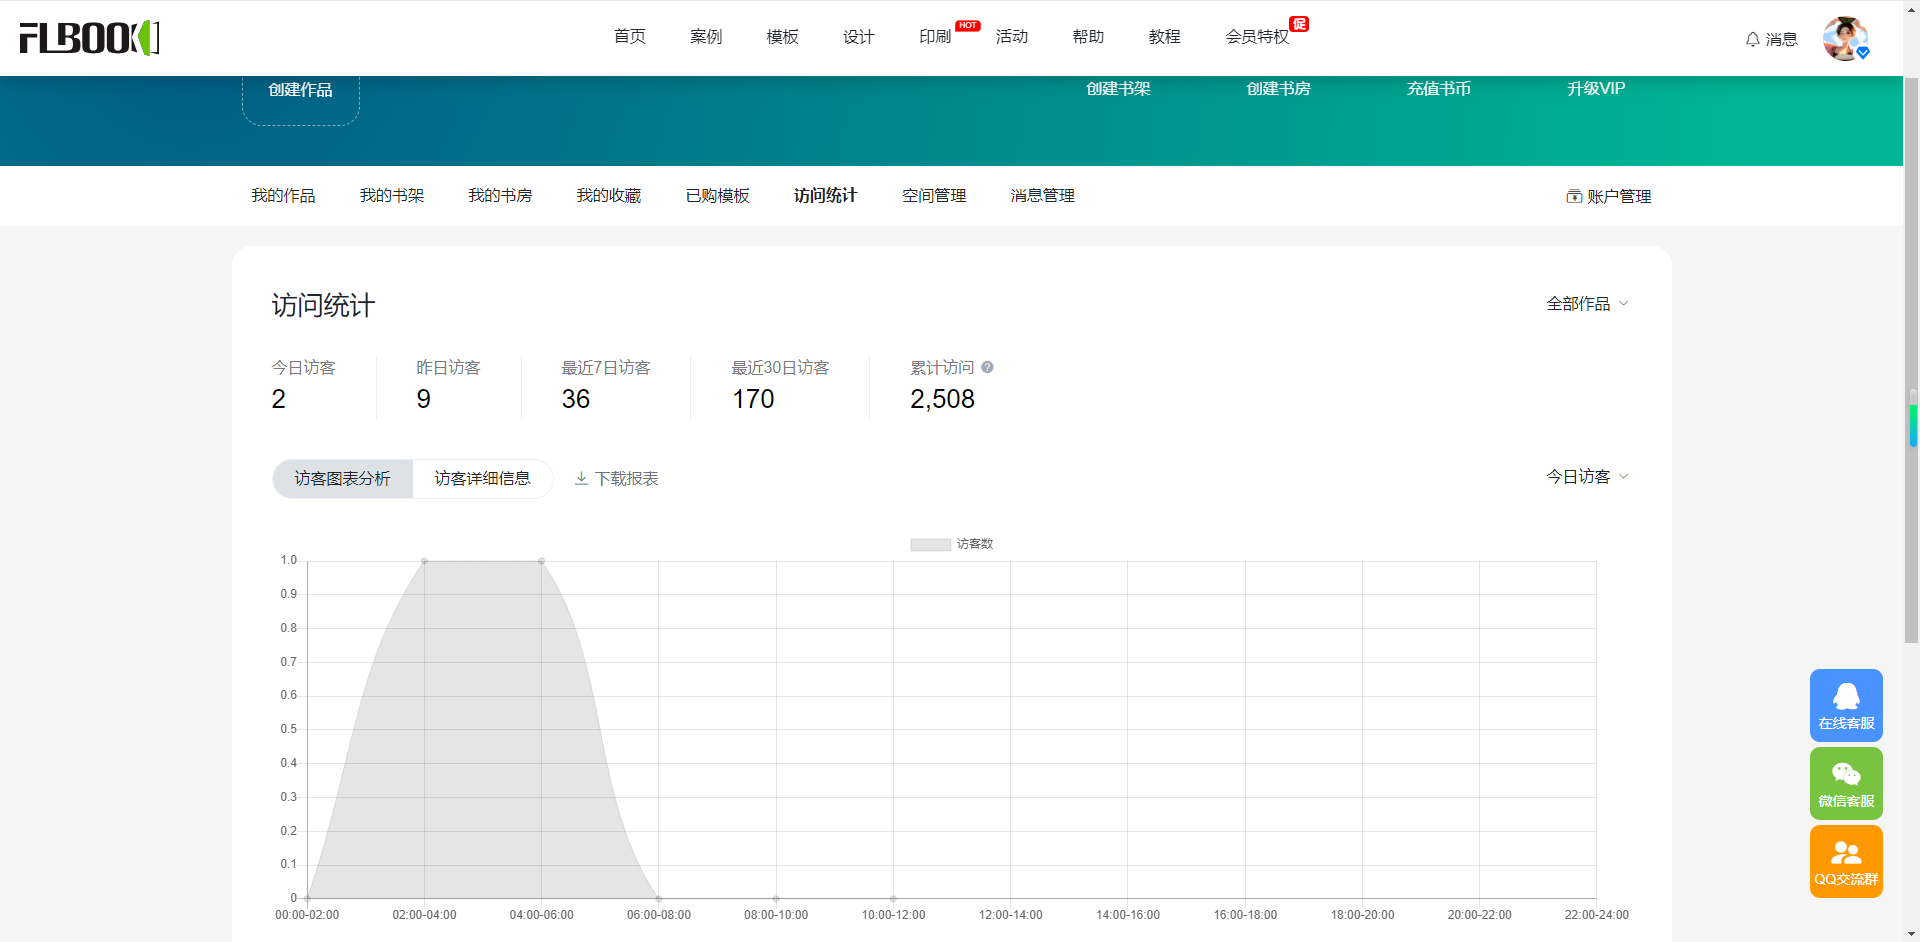Click the download icon for 下载报表

point(581,479)
